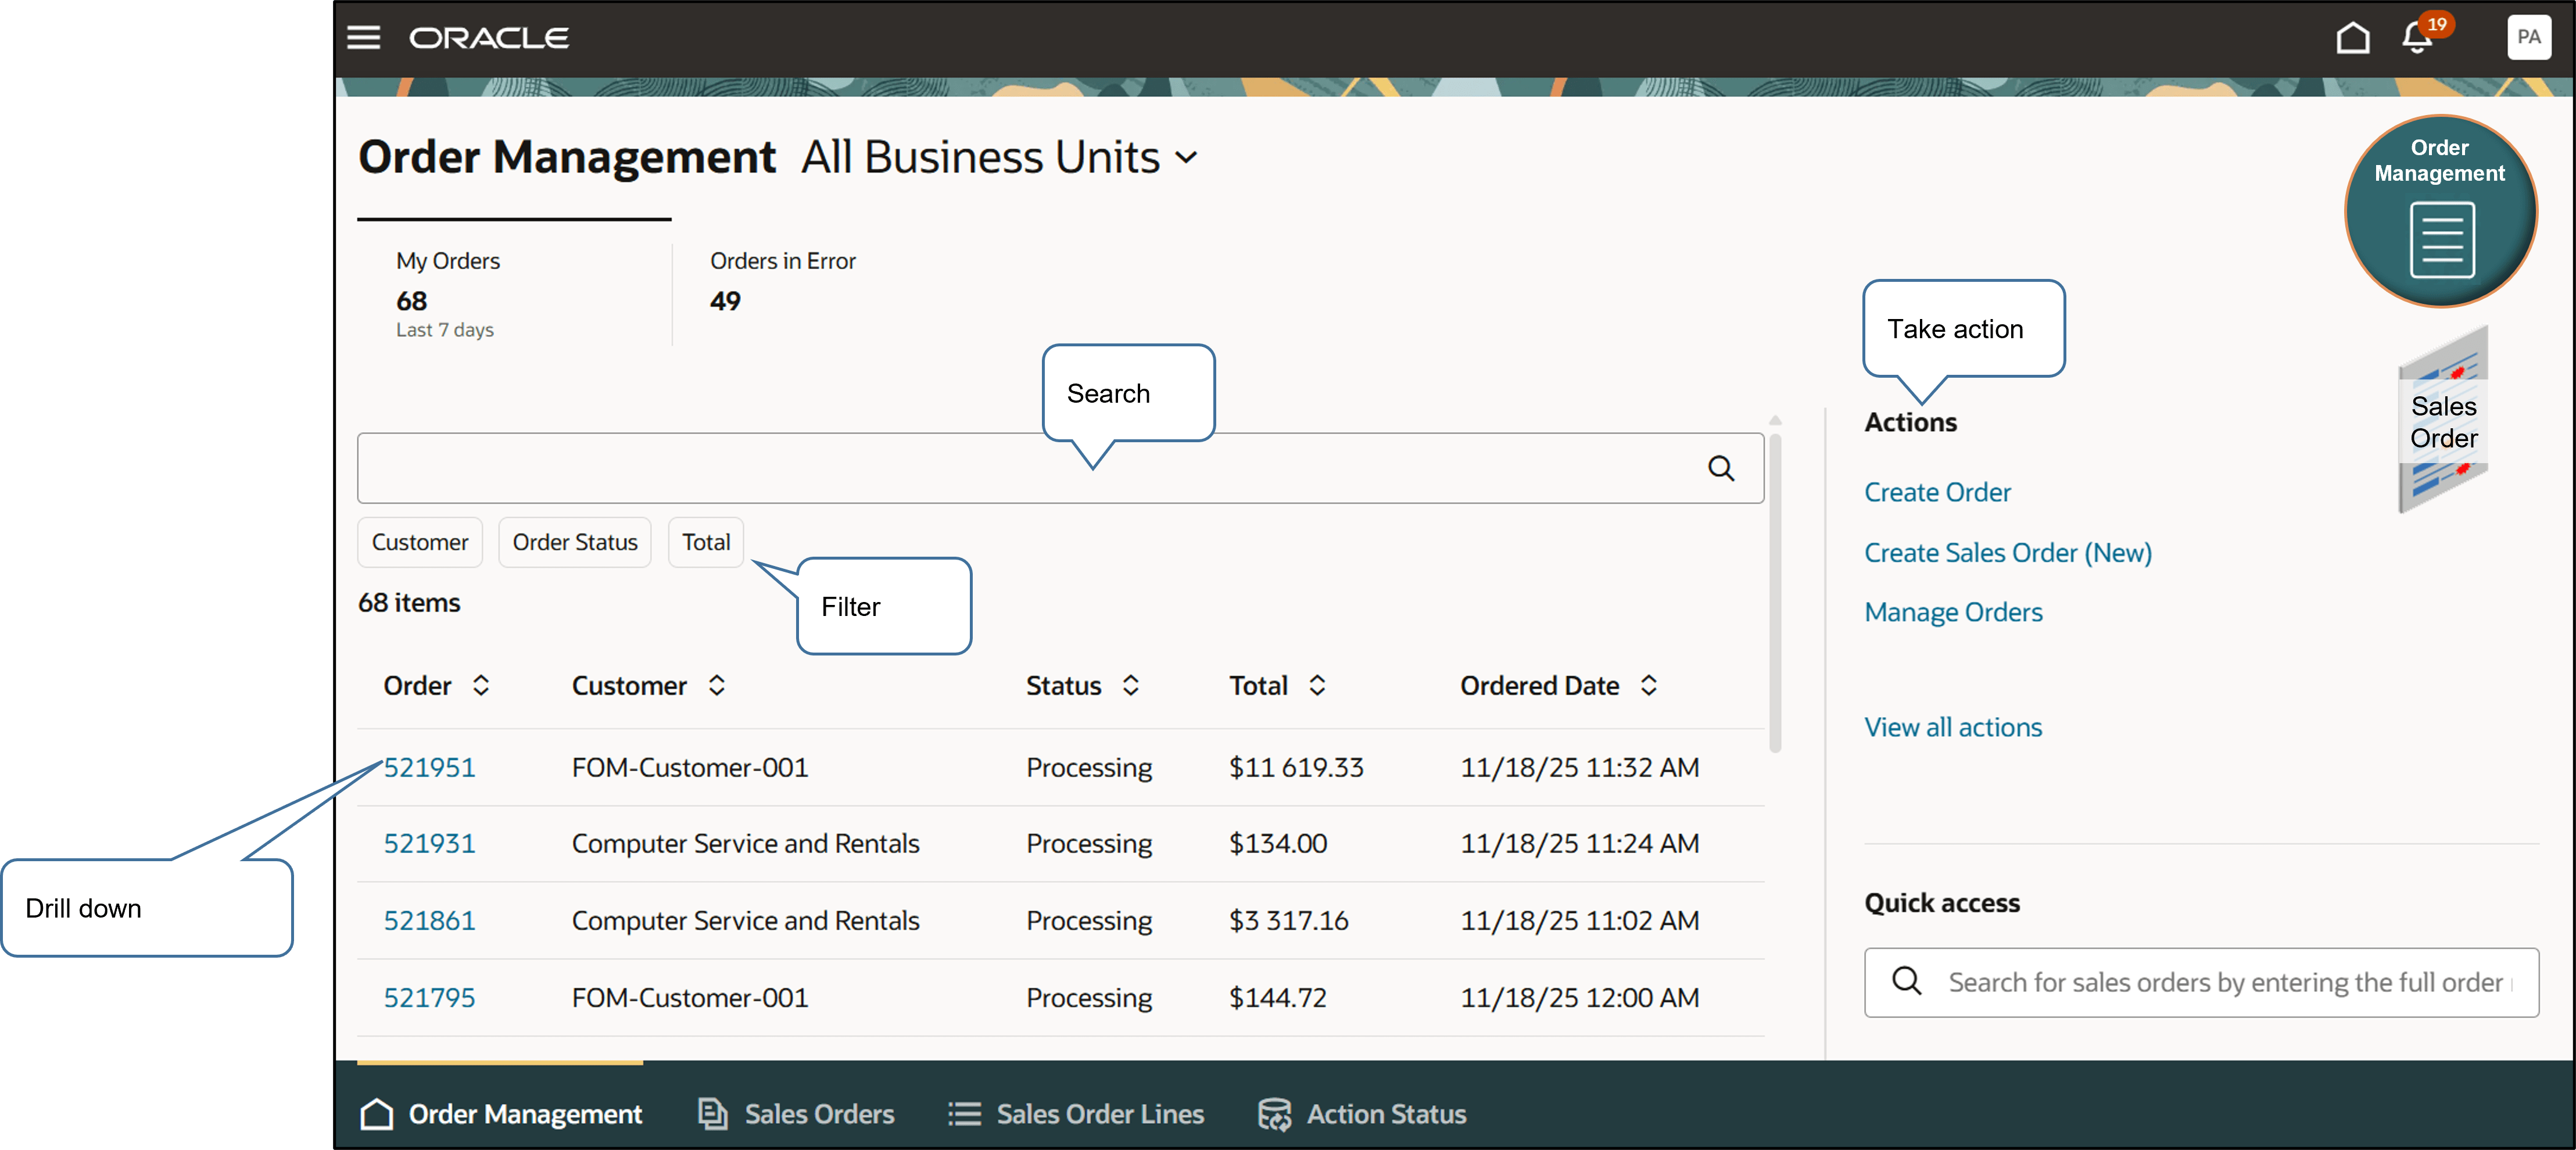2576x1150 pixels.
Task: Sort table by Order column arrows
Action: tap(481, 686)
